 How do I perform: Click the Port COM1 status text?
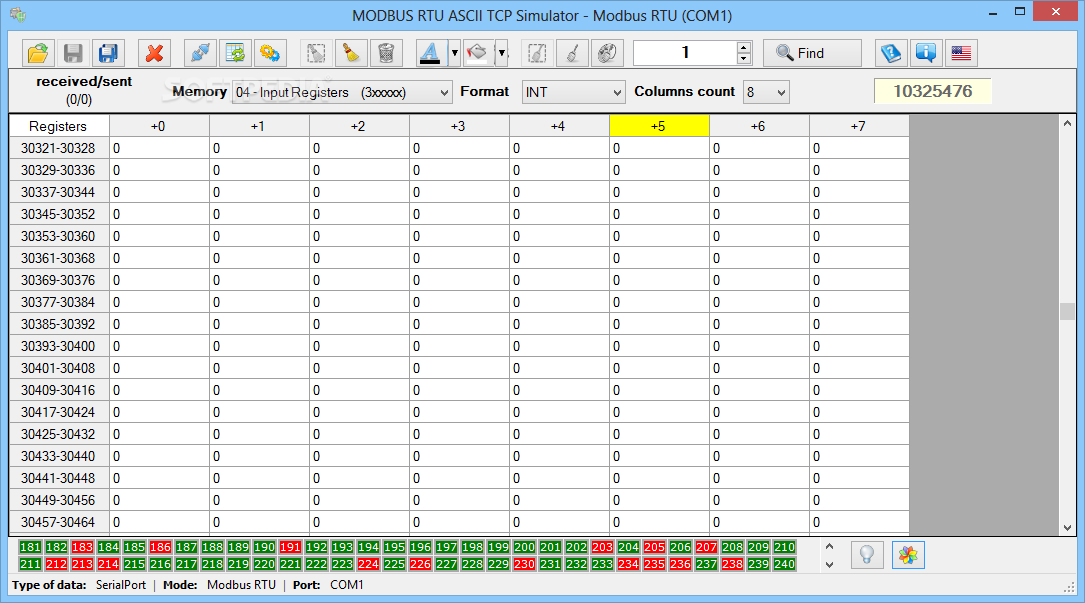pyautogui.click(x=328, y=585)
